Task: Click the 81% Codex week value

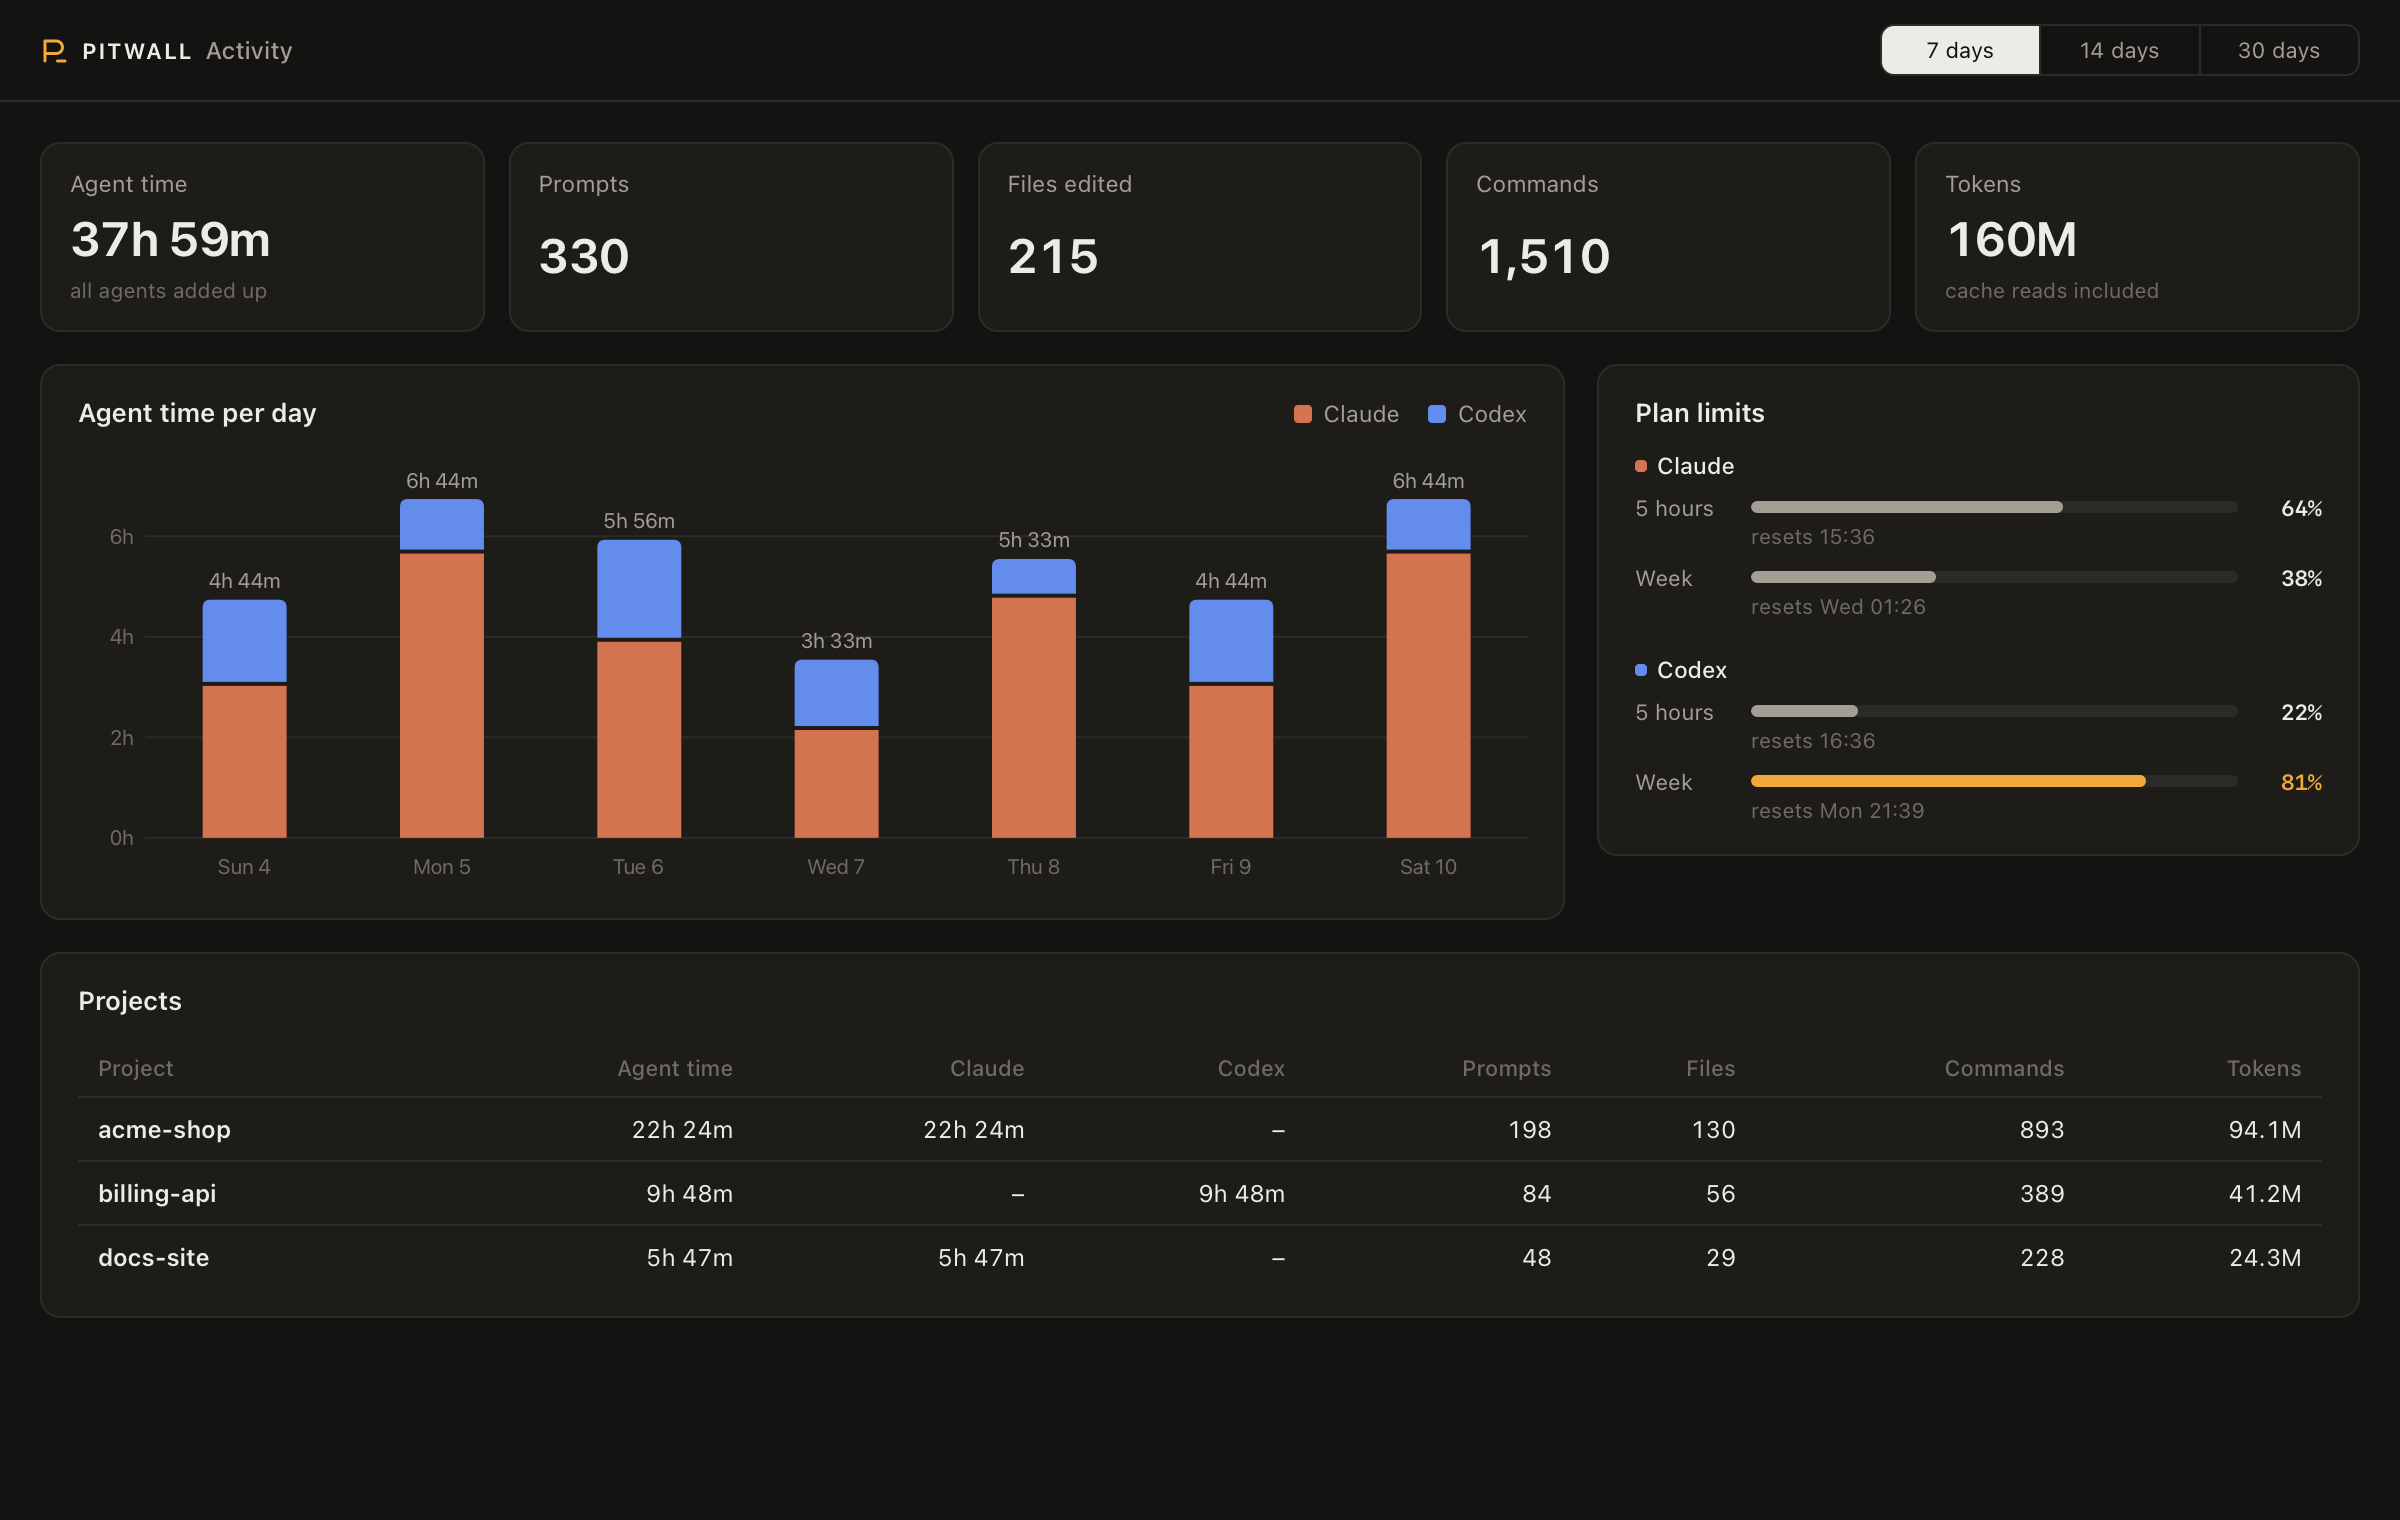Action: pyautogui.click(x=2301, y=782)
